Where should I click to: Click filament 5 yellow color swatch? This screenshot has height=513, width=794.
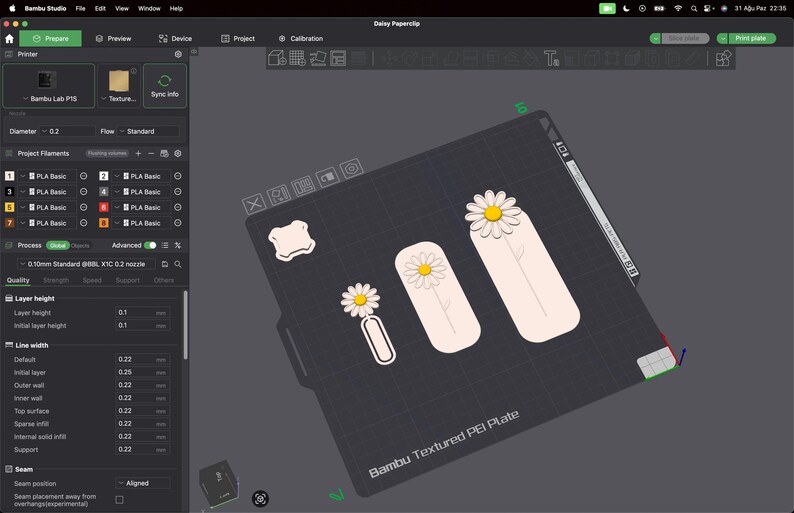[x=9, y=207]
